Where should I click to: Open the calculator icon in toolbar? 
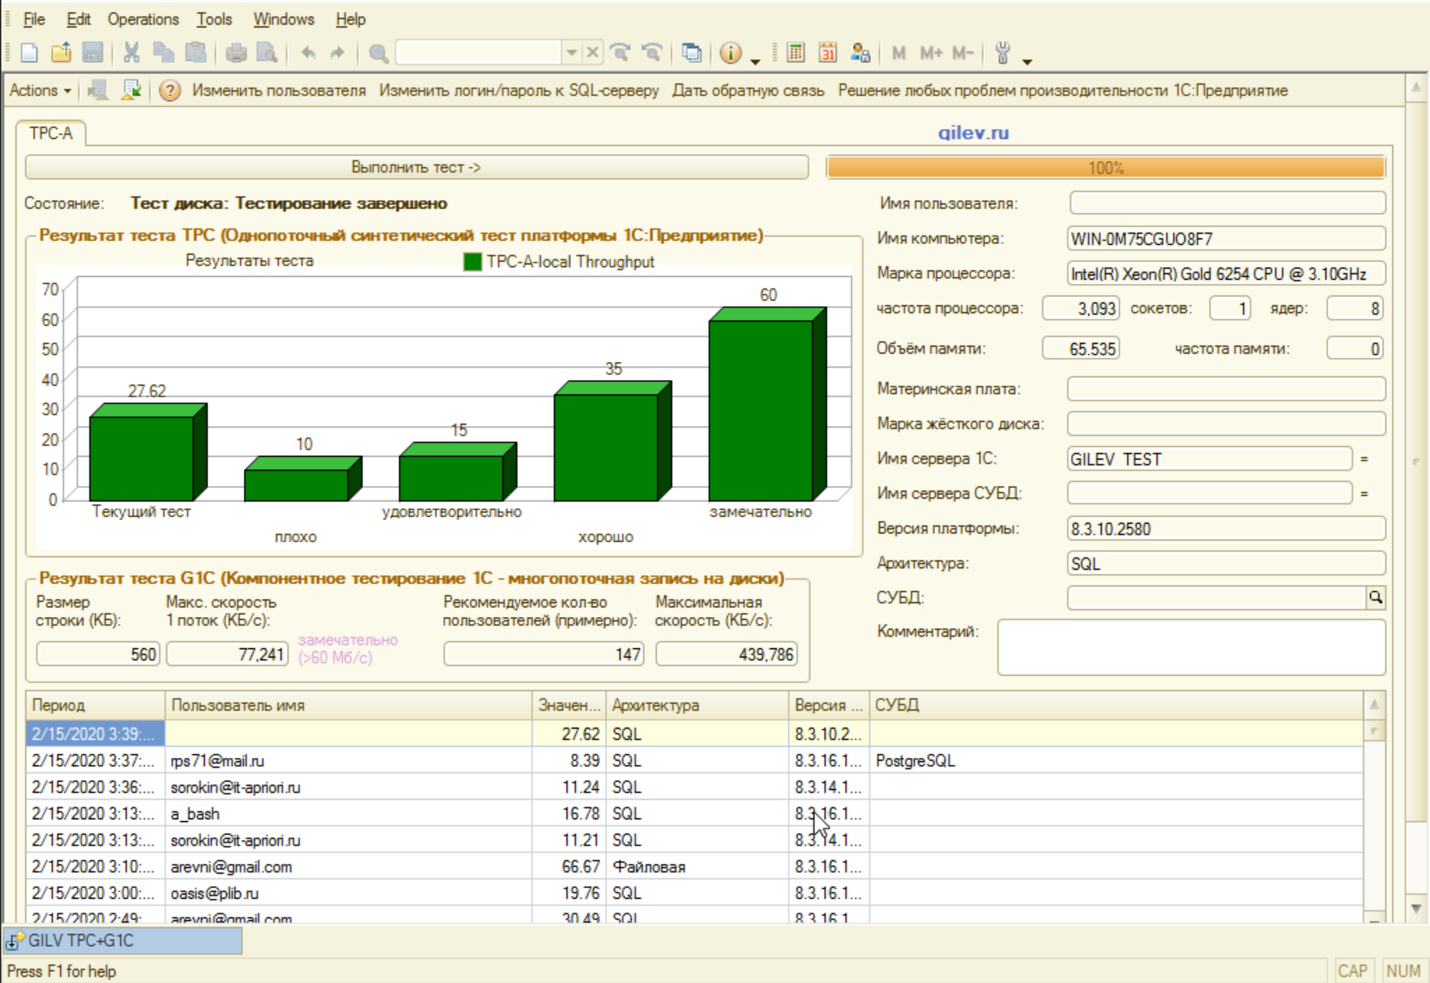[x=796, y=53]
